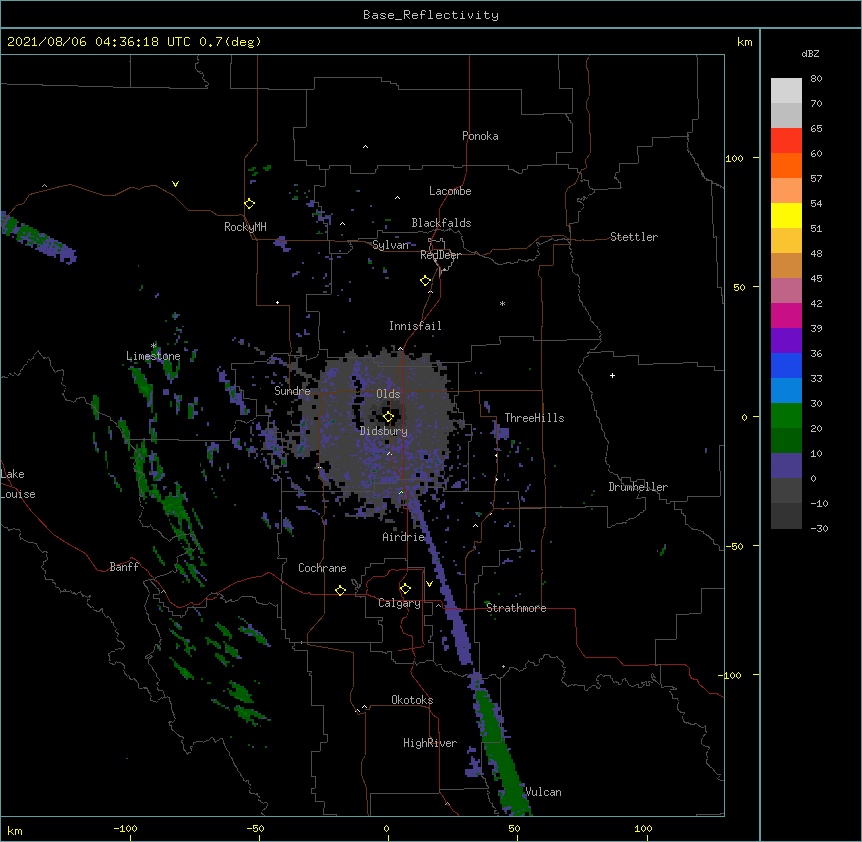Click the Drumheller city label

[x=638, y=487]
